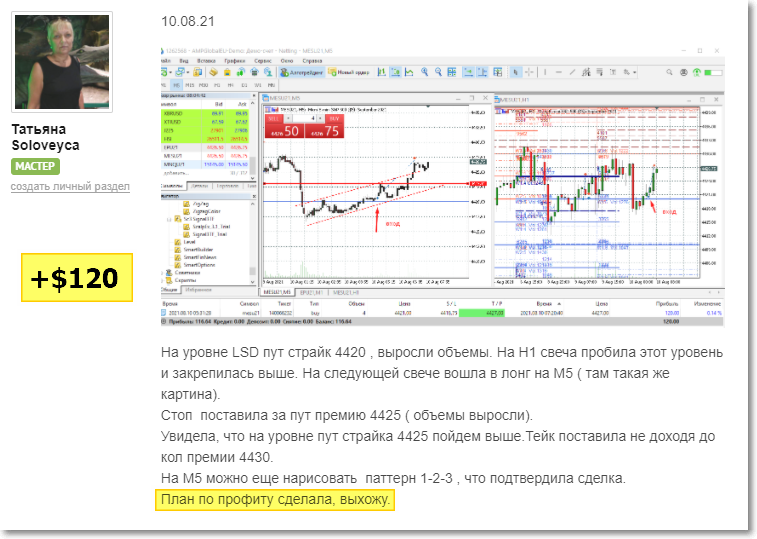Image resolution: width=757 pixels, height=539 pixels.
Task: Open the Сервис menu
Action: tap(263, 61)
